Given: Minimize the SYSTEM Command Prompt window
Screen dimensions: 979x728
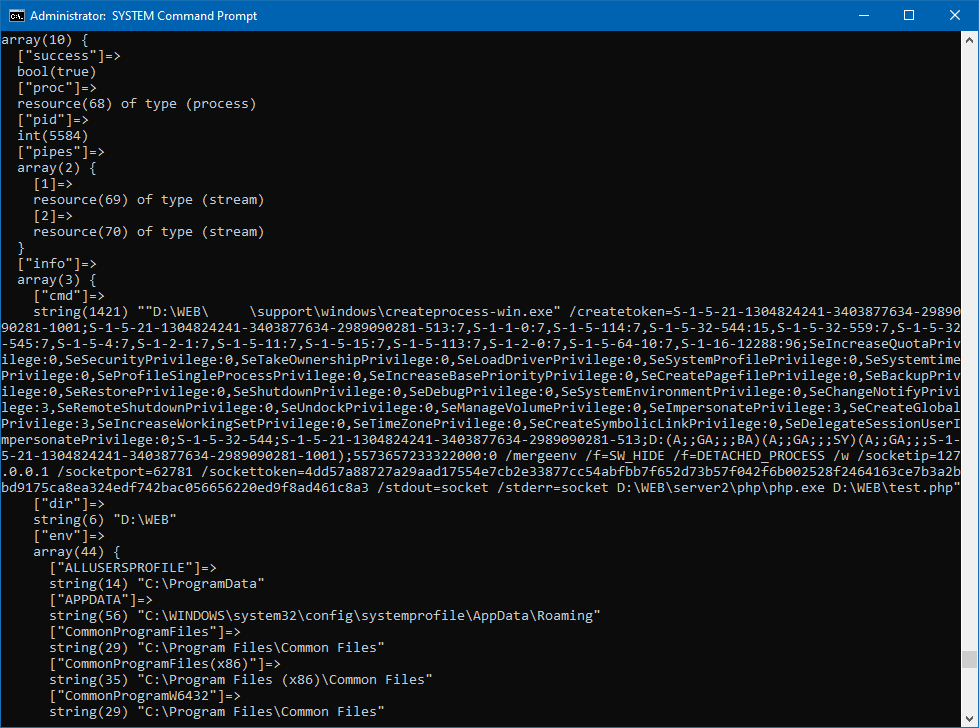Looking at the screenshot, I should click(864, 16).
